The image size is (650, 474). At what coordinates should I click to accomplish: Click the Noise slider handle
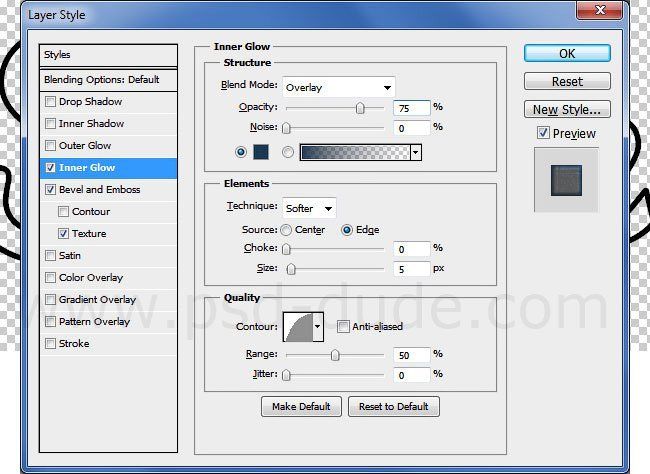point(286,128)
